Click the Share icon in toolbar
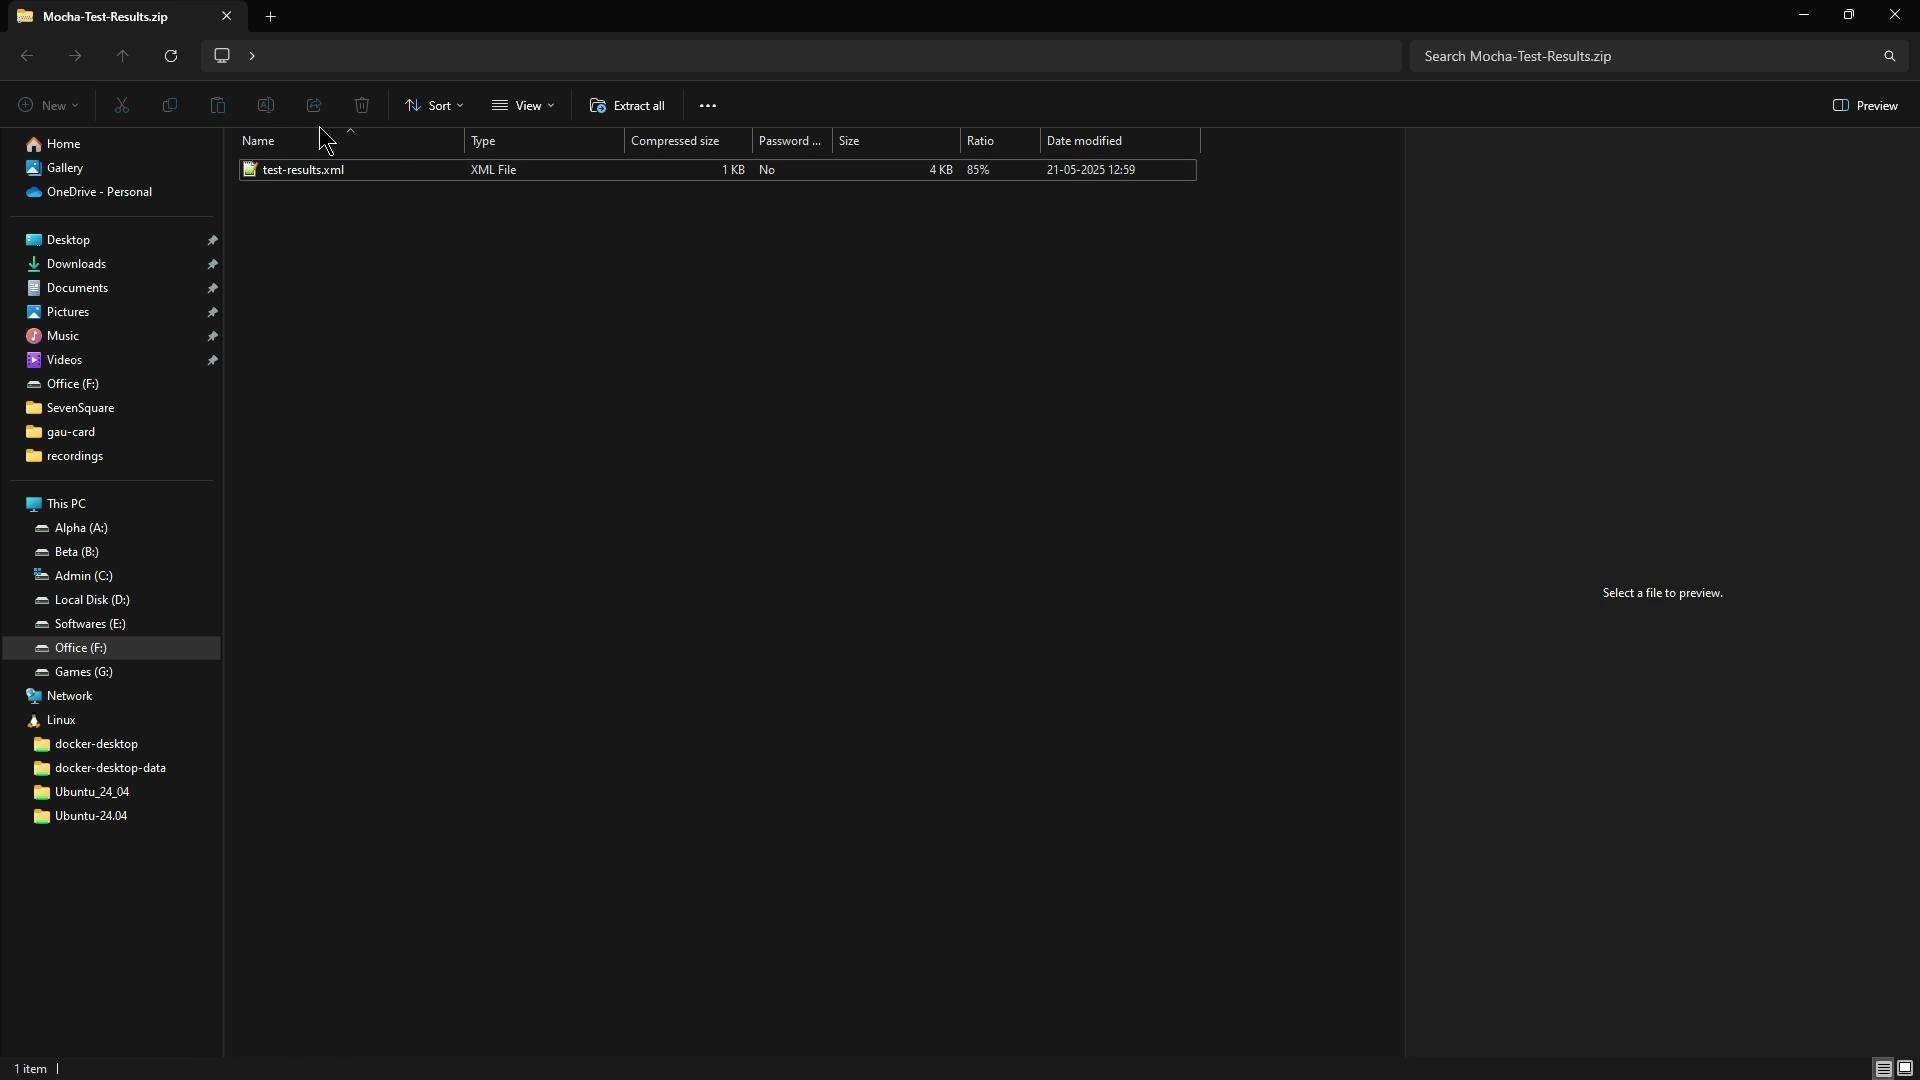 314,105
